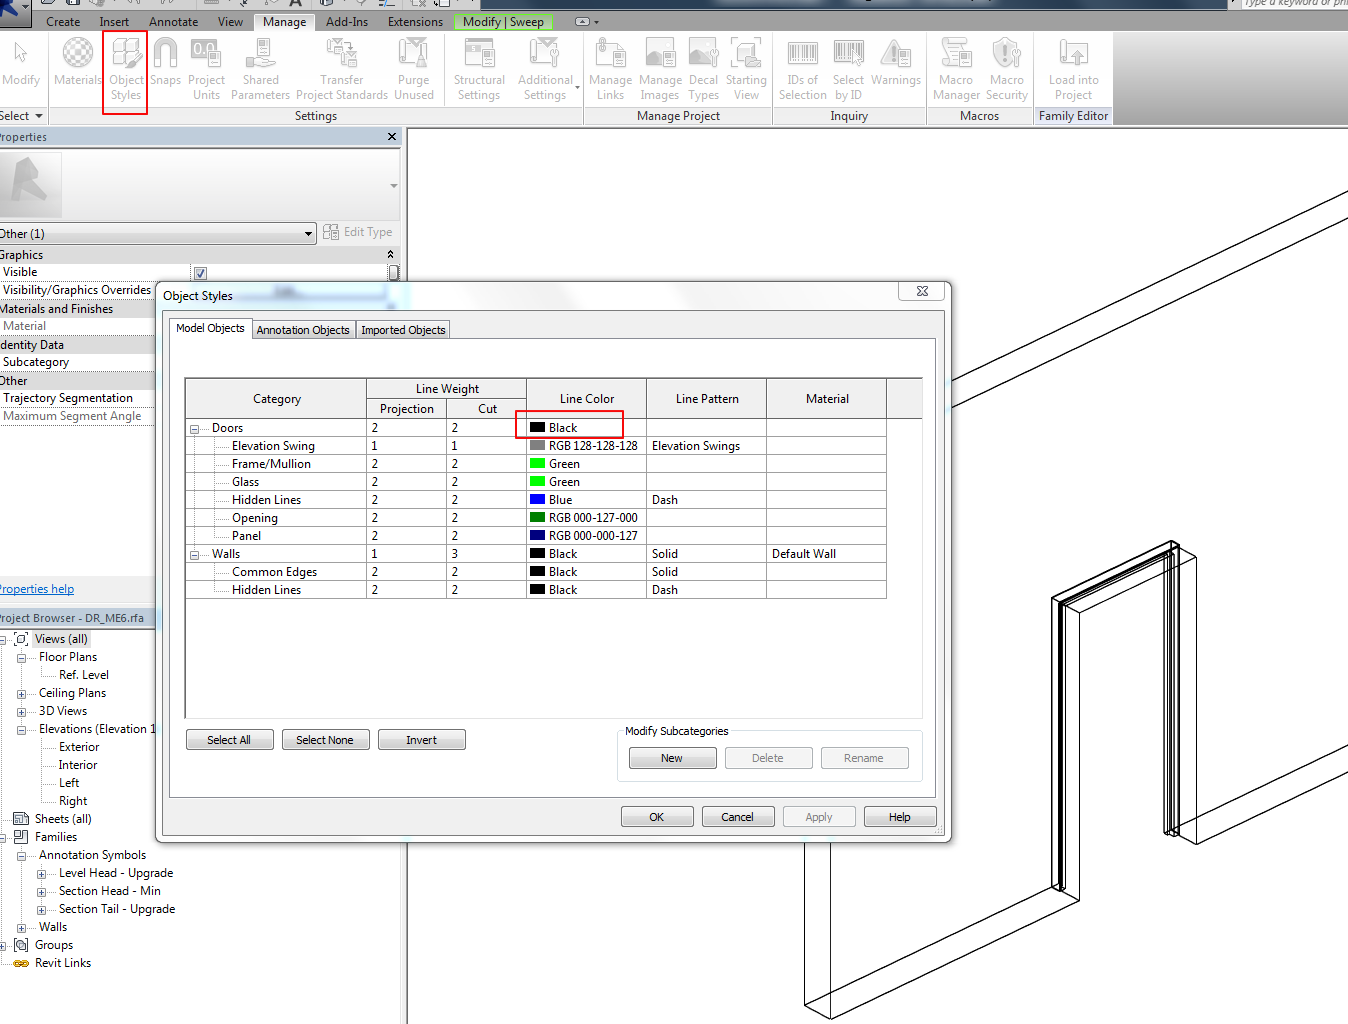
Task: Collapse the Graphics properties group
Action: (390, 255)
